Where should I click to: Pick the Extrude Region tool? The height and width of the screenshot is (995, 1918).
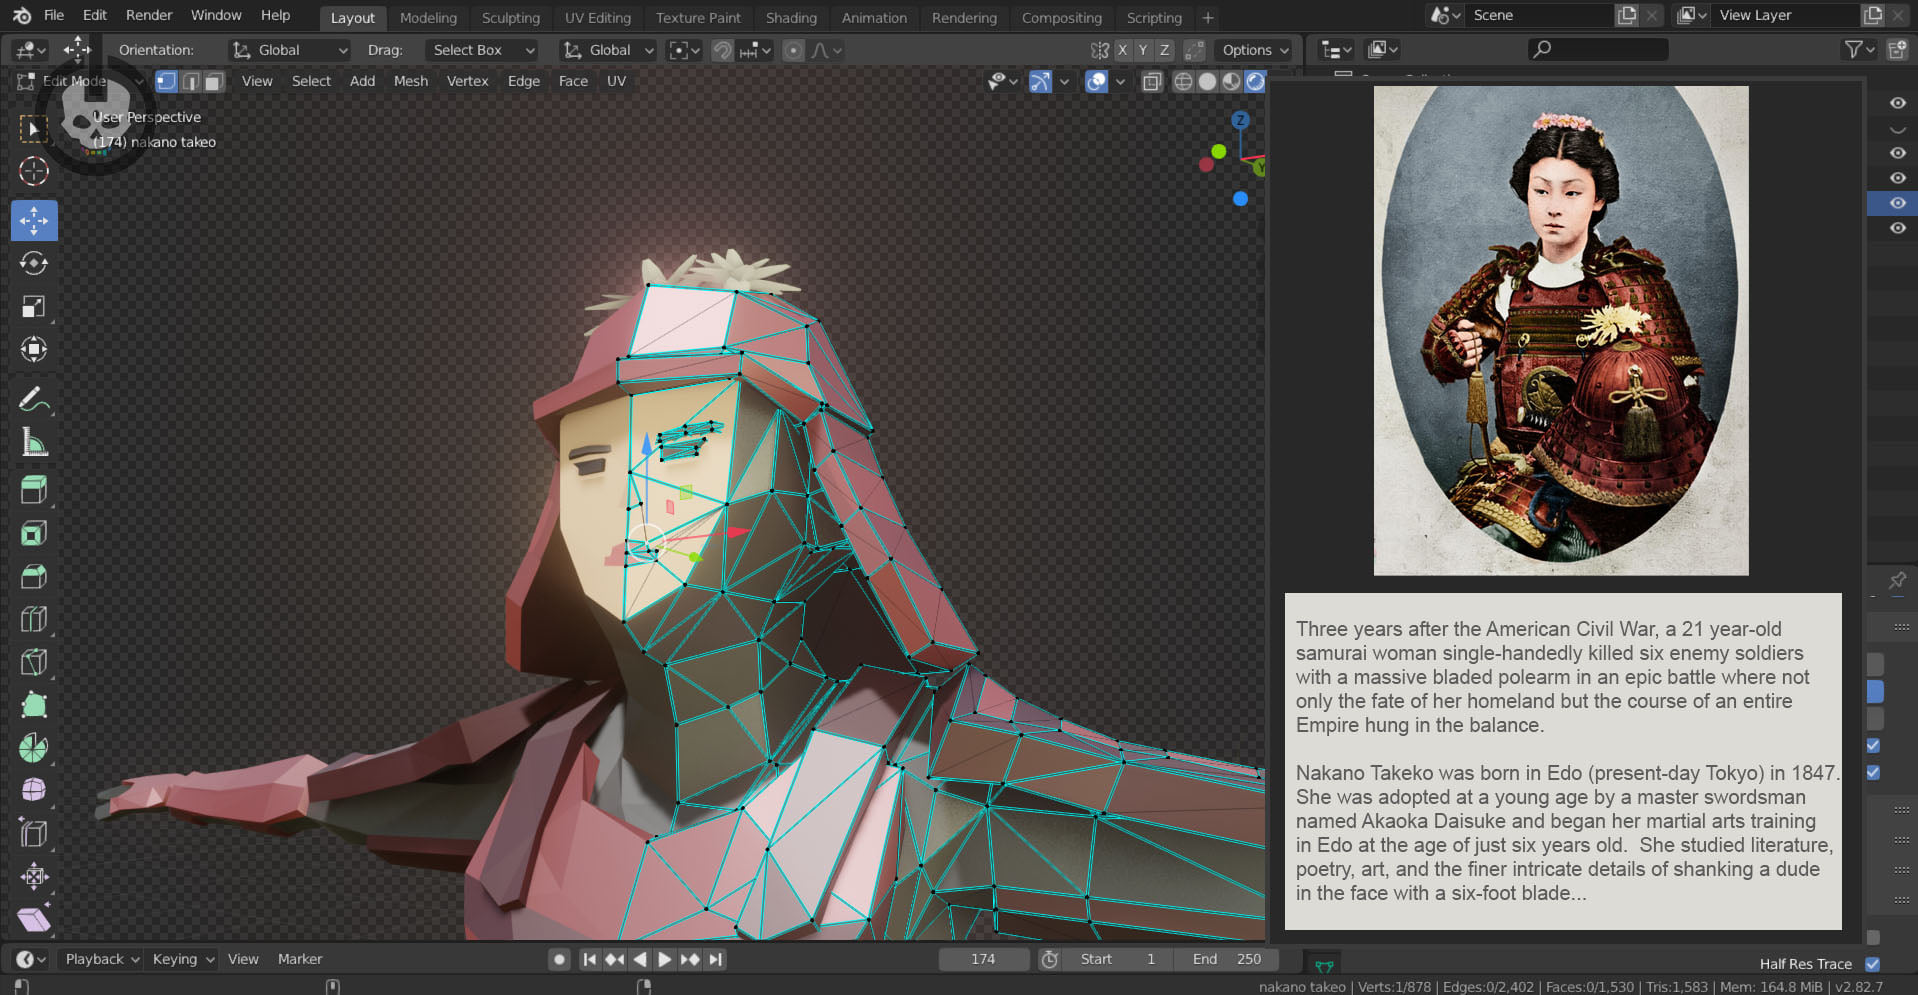(x=34, y=490)
